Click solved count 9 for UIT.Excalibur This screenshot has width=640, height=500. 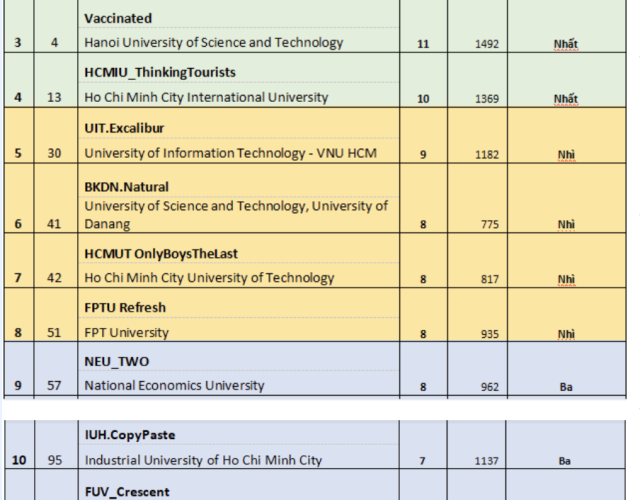point(423,155)
